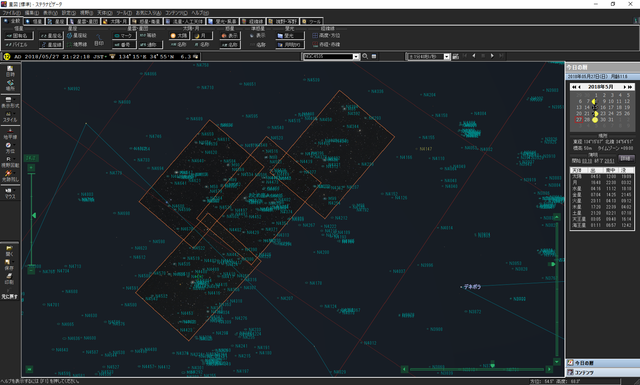Toggle バイエル Bayer designations
Image resolution: width=640 pixels, height=385 pixels.
pos(17,45)
